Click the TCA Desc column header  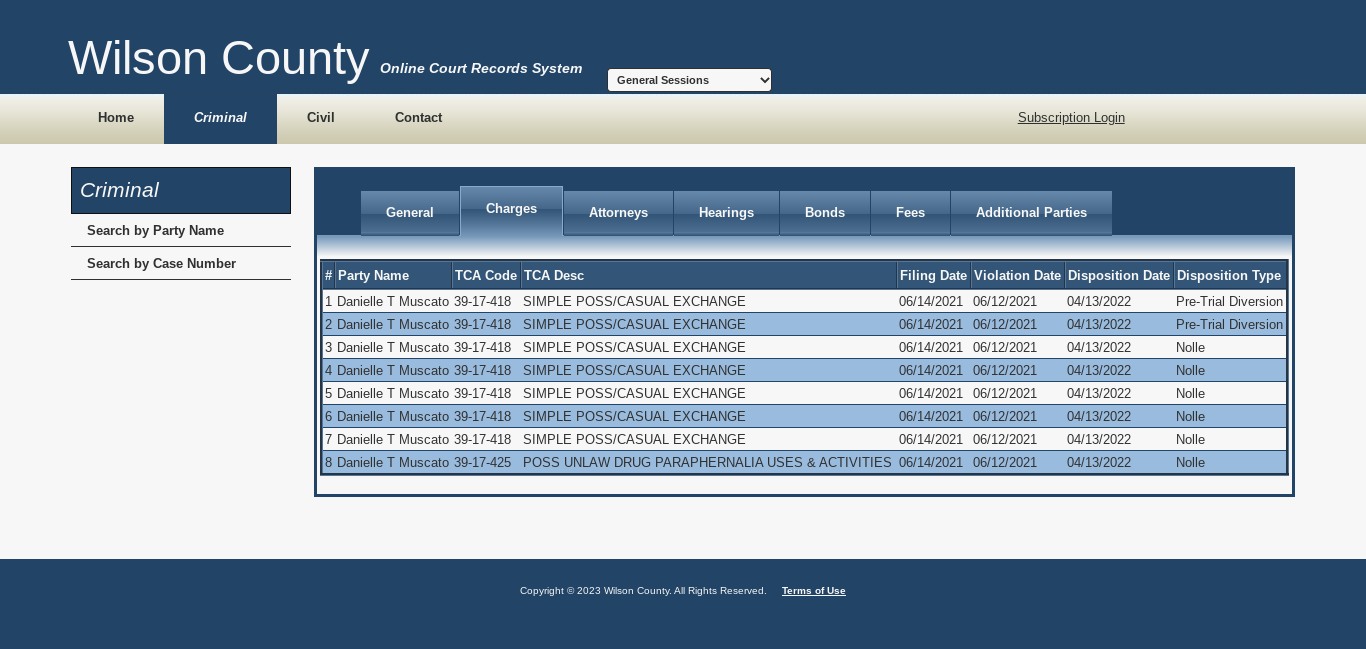coord(709,275)
